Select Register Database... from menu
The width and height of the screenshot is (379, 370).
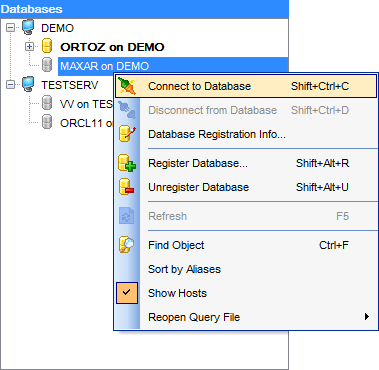coord(246,163)
